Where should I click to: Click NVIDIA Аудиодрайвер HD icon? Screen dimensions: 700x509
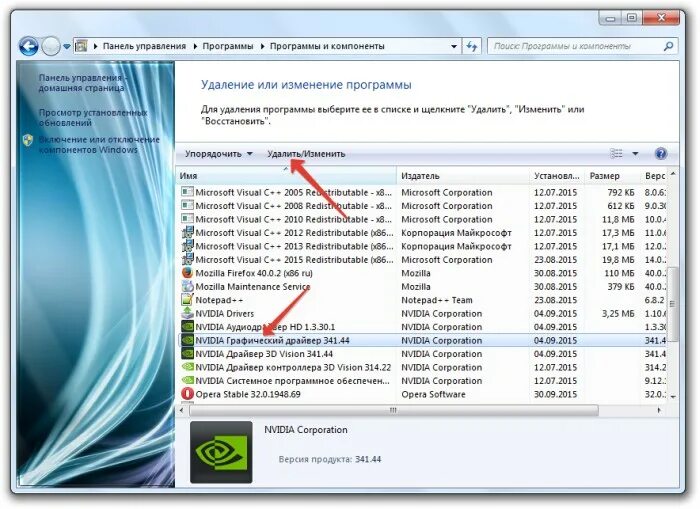pyautogui.click(x=188, y=326)
